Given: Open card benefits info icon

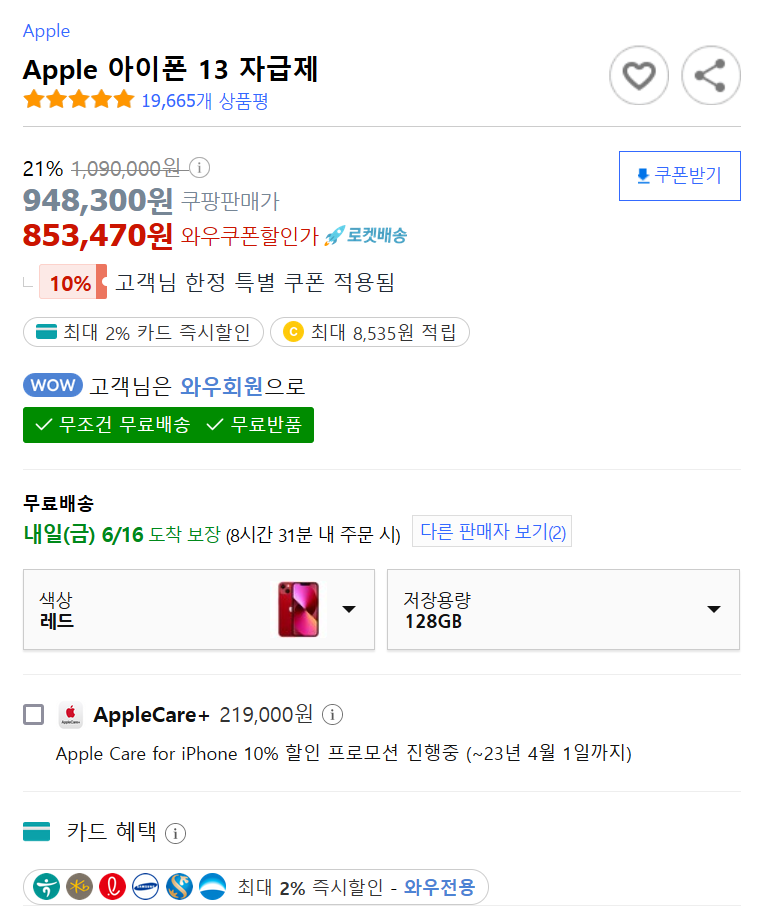Looking at the screenshot, I should (x=175, y=833).
